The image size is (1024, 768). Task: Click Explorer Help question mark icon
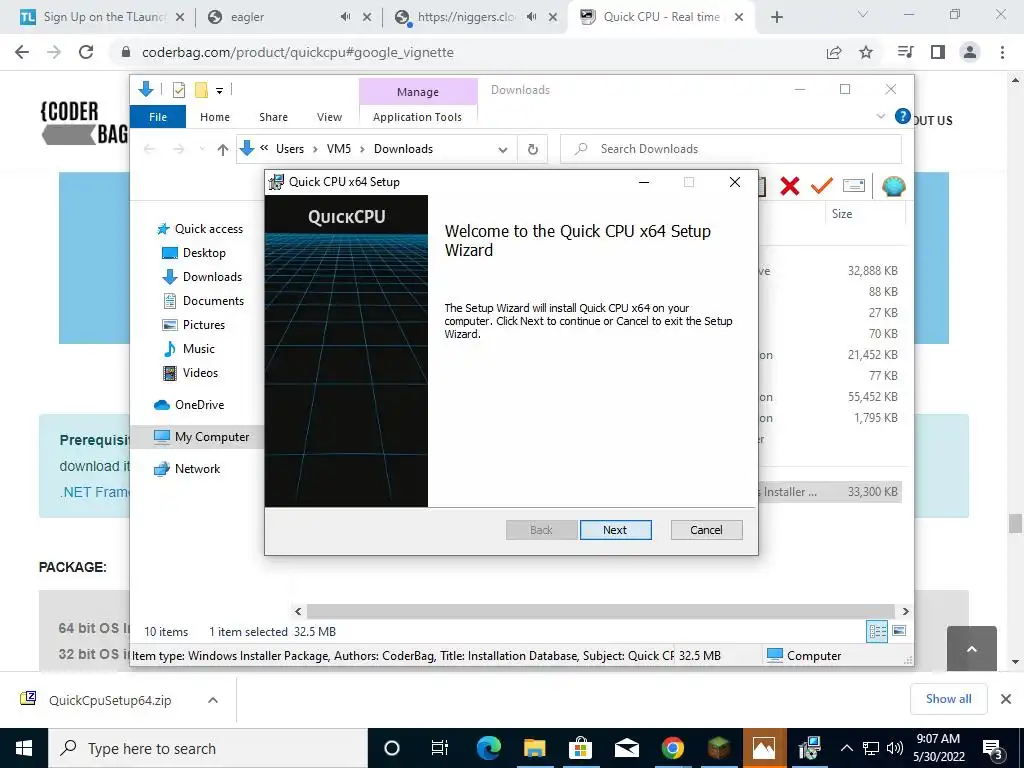[903, 116]
